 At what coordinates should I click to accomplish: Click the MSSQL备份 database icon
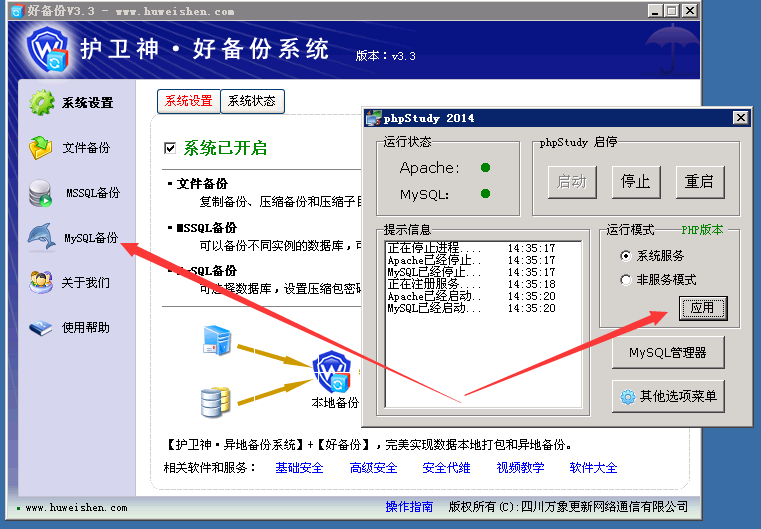(x=40, y=193)
